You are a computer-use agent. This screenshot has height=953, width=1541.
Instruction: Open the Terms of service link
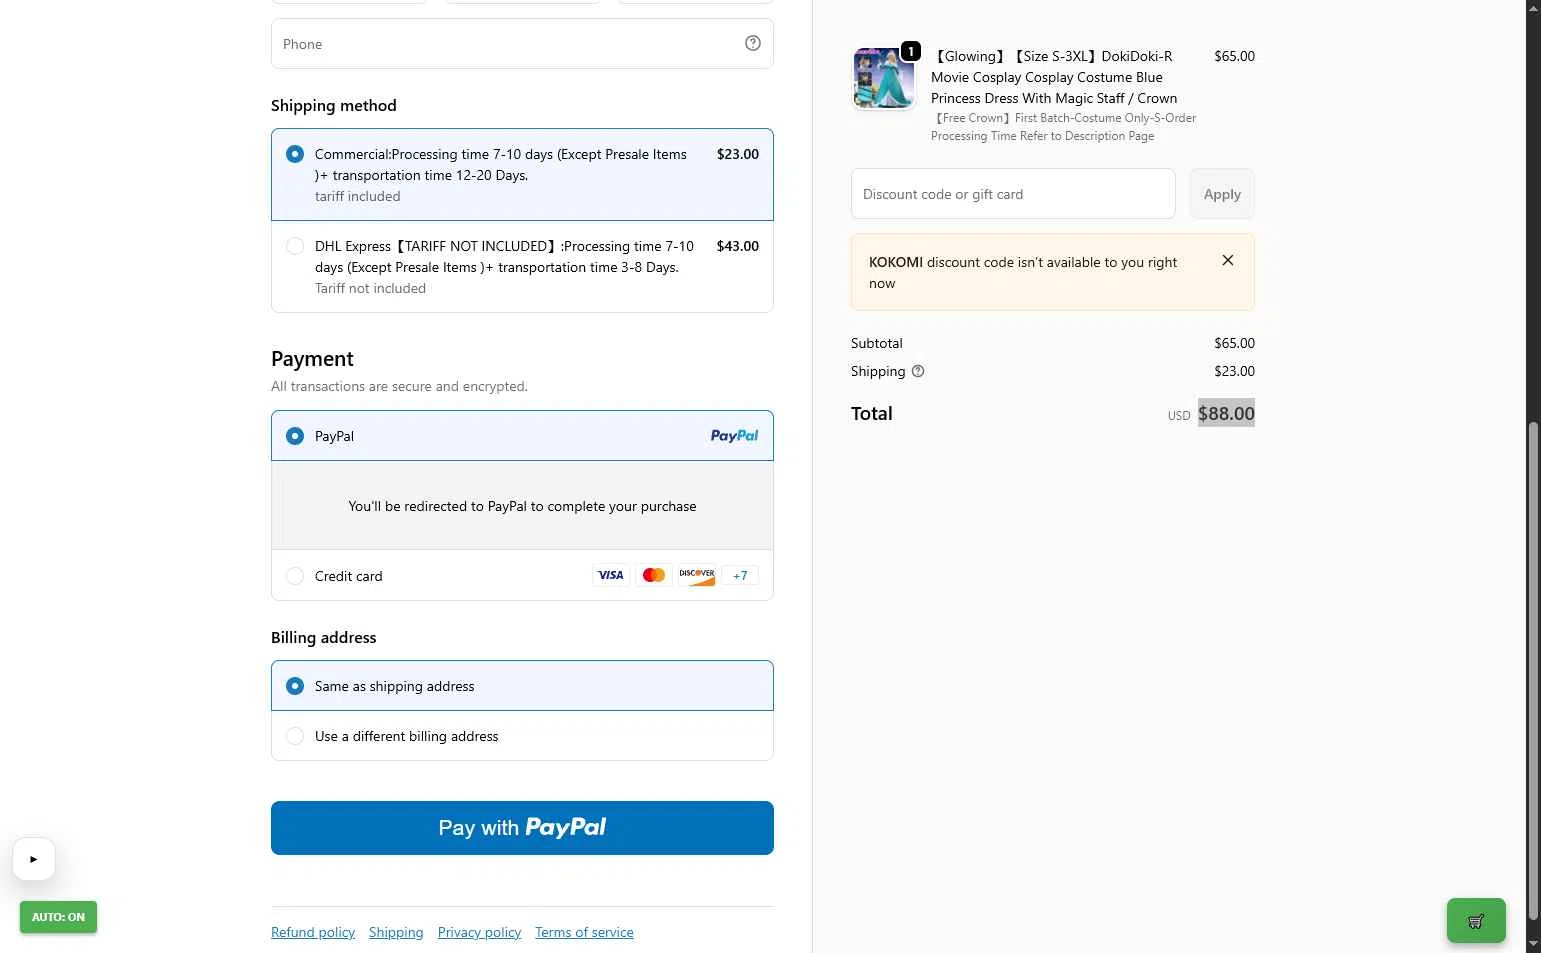coord(584,932)
